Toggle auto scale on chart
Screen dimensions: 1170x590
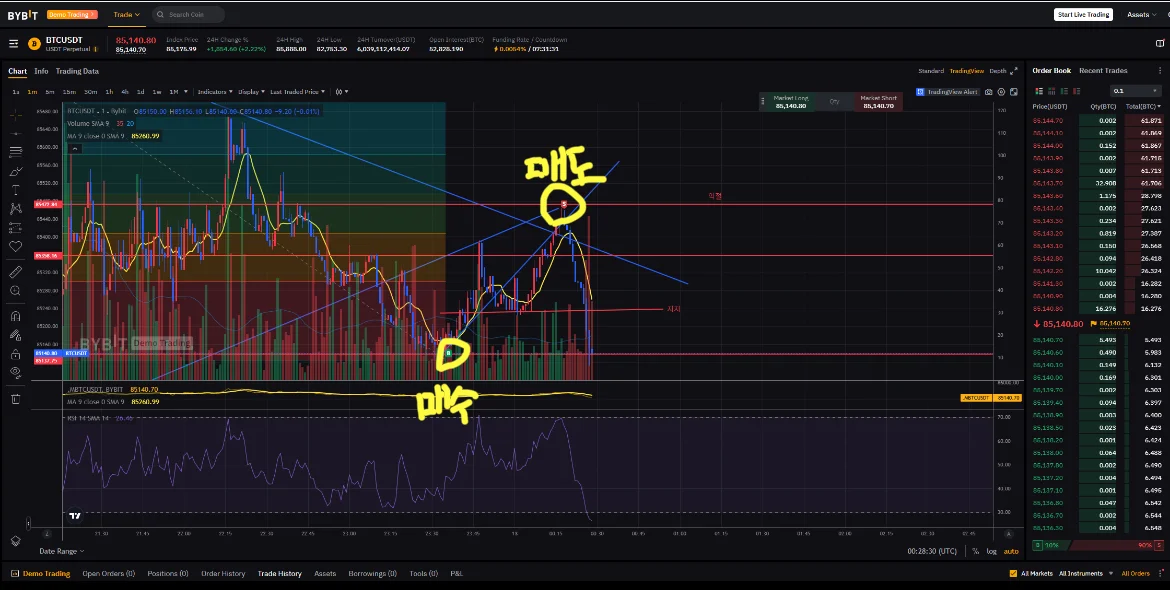click(1011, 551)
